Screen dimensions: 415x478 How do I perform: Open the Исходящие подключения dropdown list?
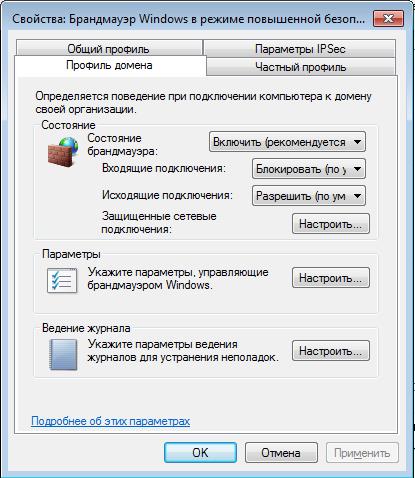309,196
